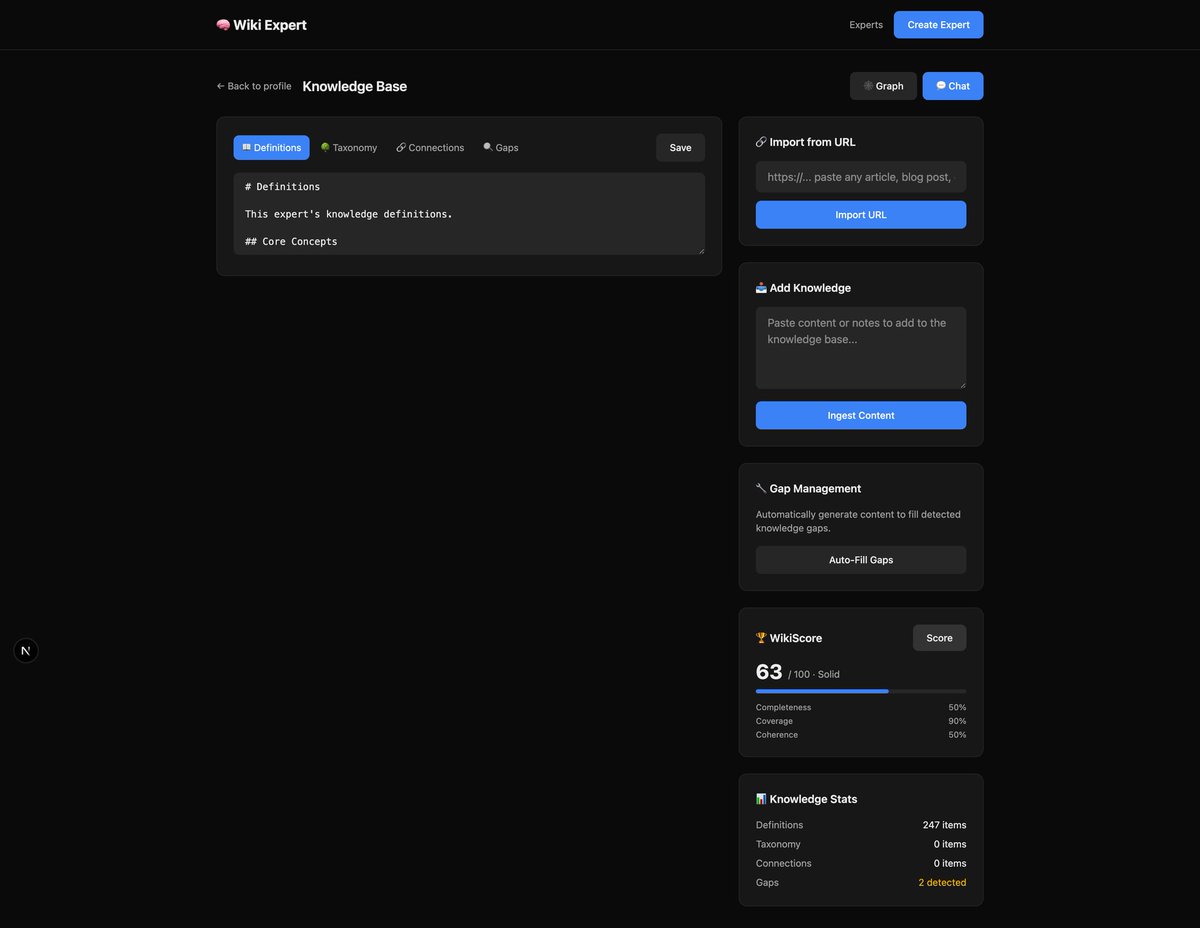Screen dimensions: 1200x928
Task: Click the '## Core Concepts' line in the editor
Action: point(291,241)
